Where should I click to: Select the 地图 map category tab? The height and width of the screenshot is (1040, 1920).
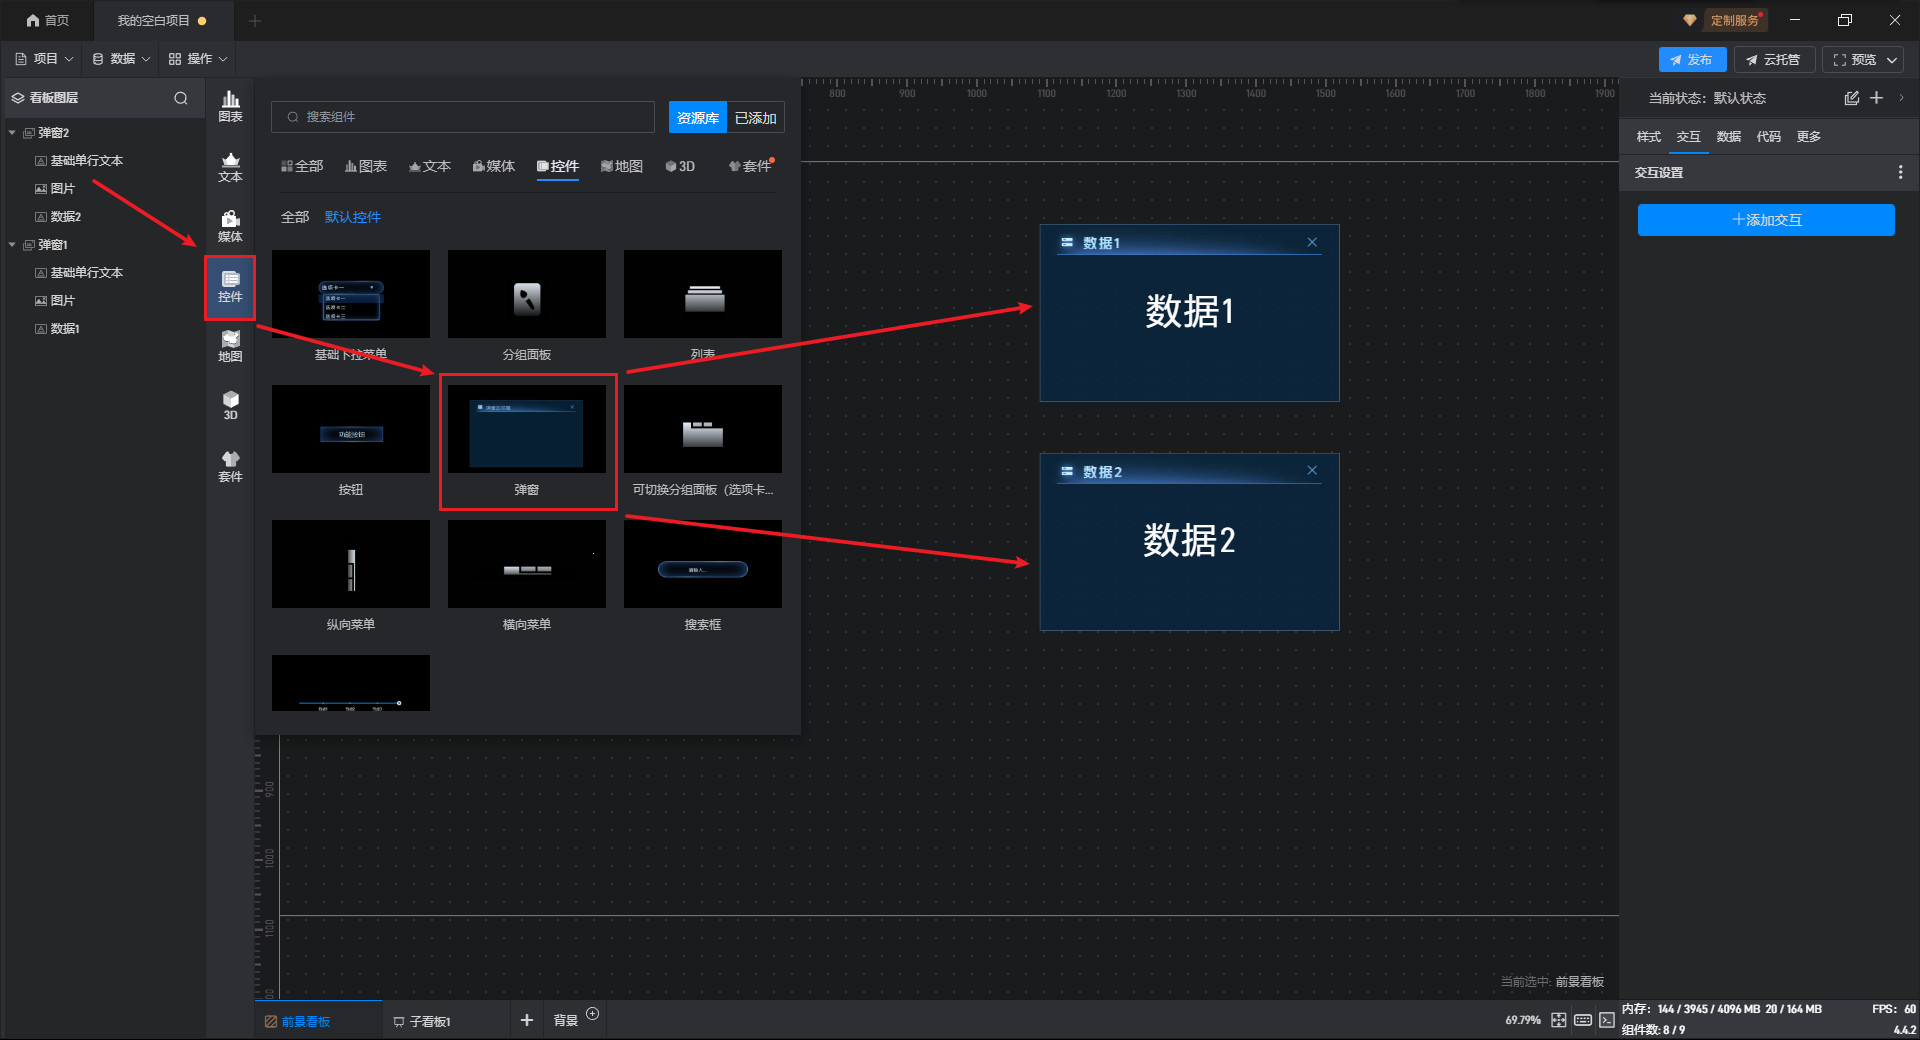(621, 166)
